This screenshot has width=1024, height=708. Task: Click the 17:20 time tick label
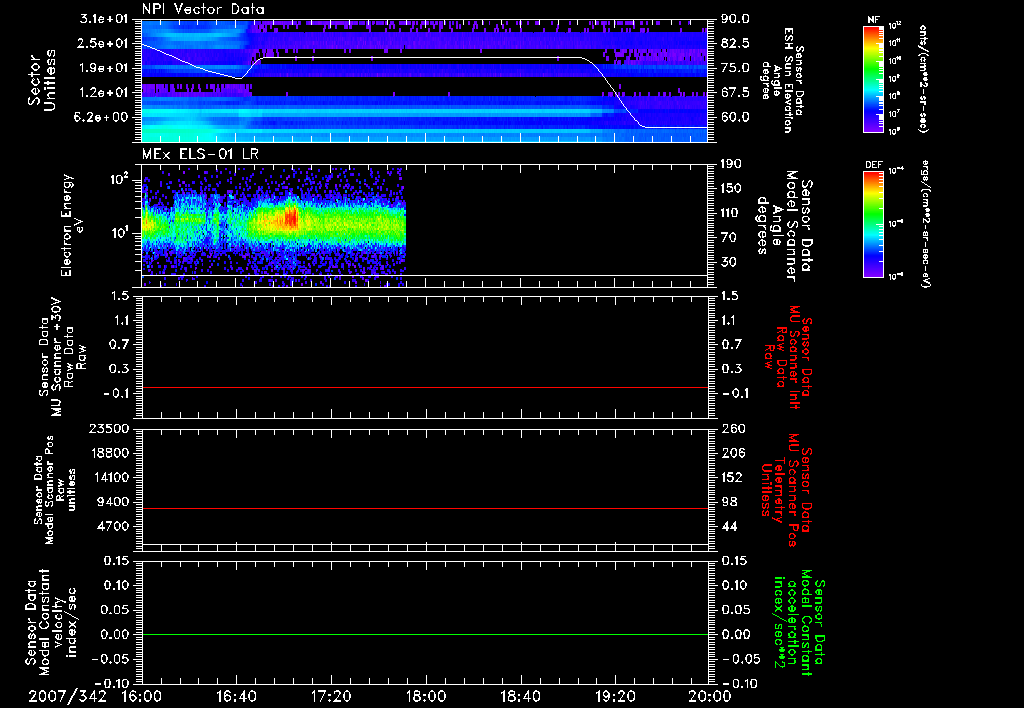(331, 696)
